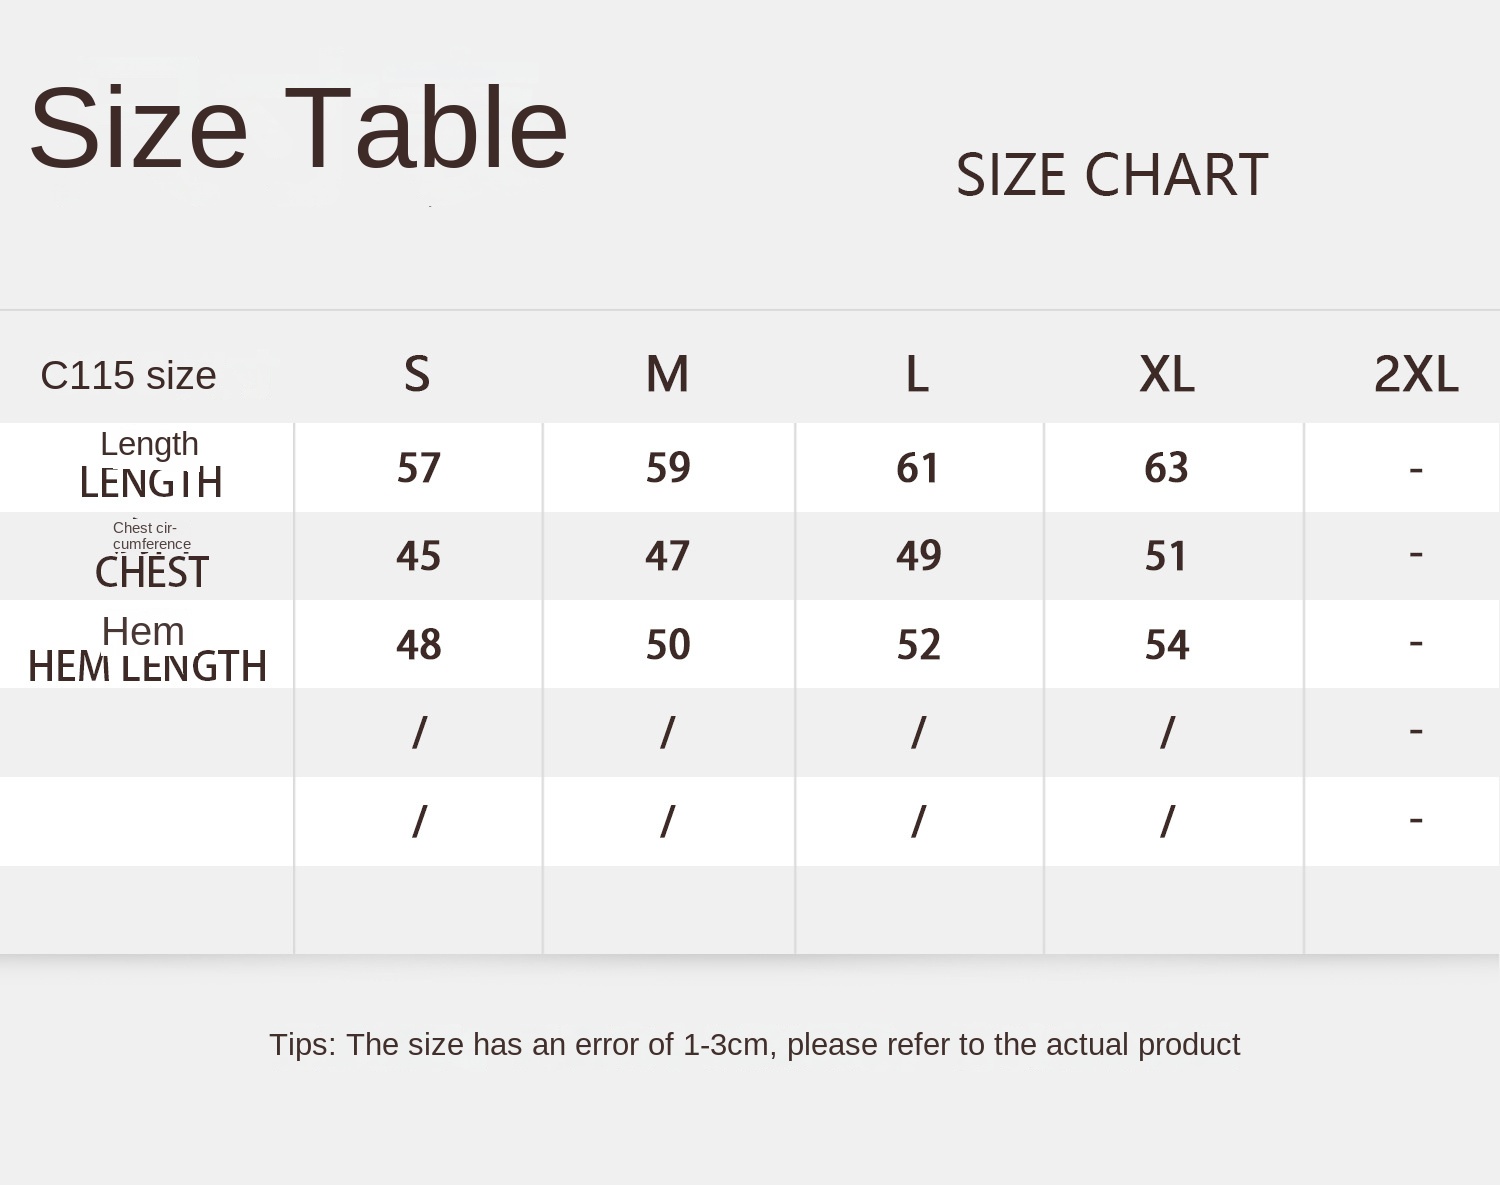Image resolution: width=1500 pixels, height=1185 pixels.
Task: Select the S size column header
Action: pos(417,375)
